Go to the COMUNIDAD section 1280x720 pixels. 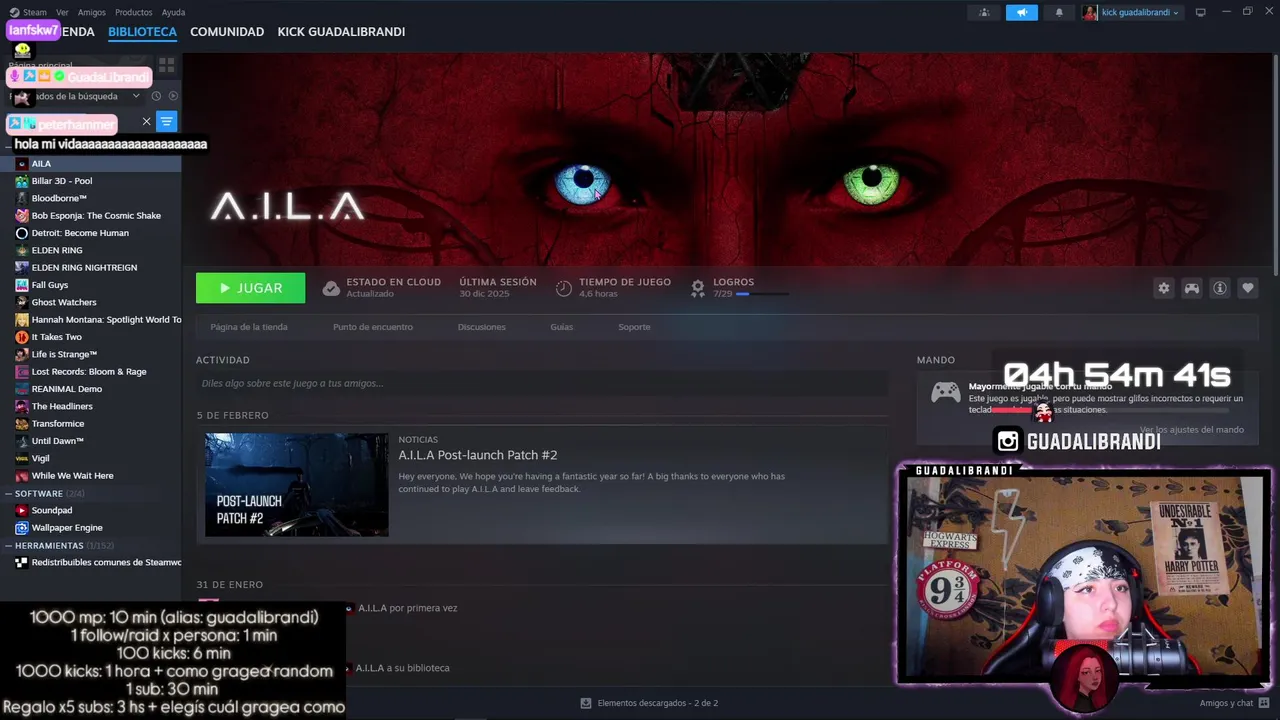point(227,32)
